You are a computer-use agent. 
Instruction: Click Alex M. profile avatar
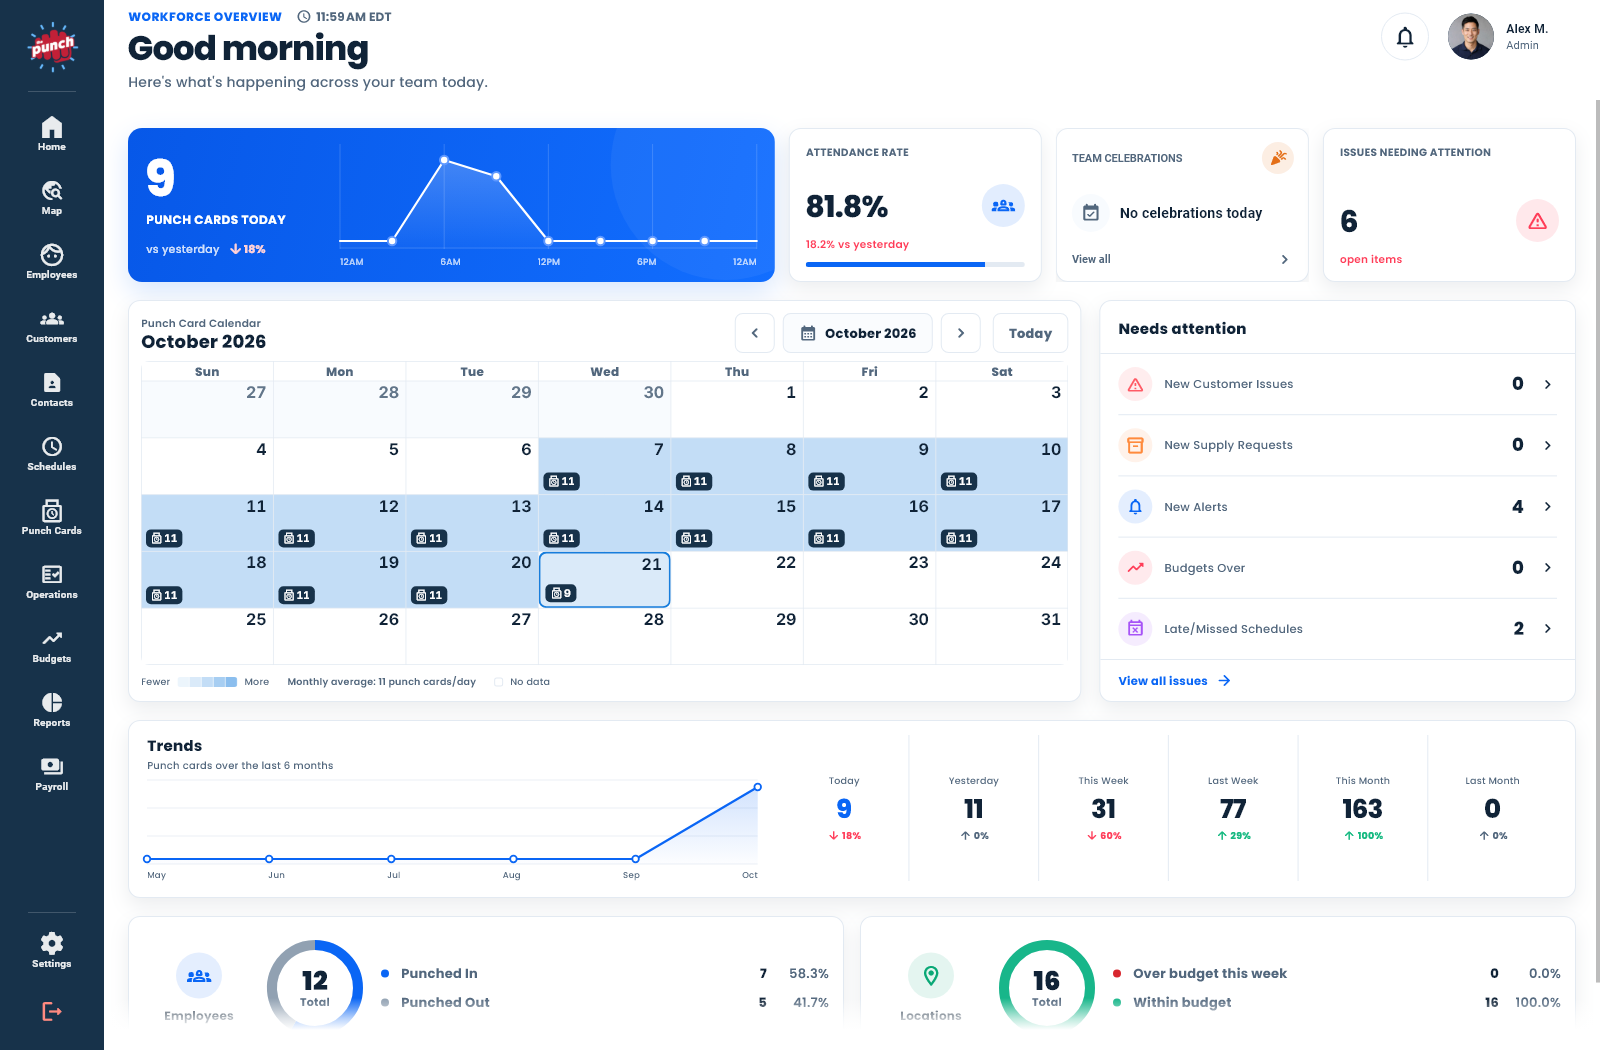point(1470,37)
